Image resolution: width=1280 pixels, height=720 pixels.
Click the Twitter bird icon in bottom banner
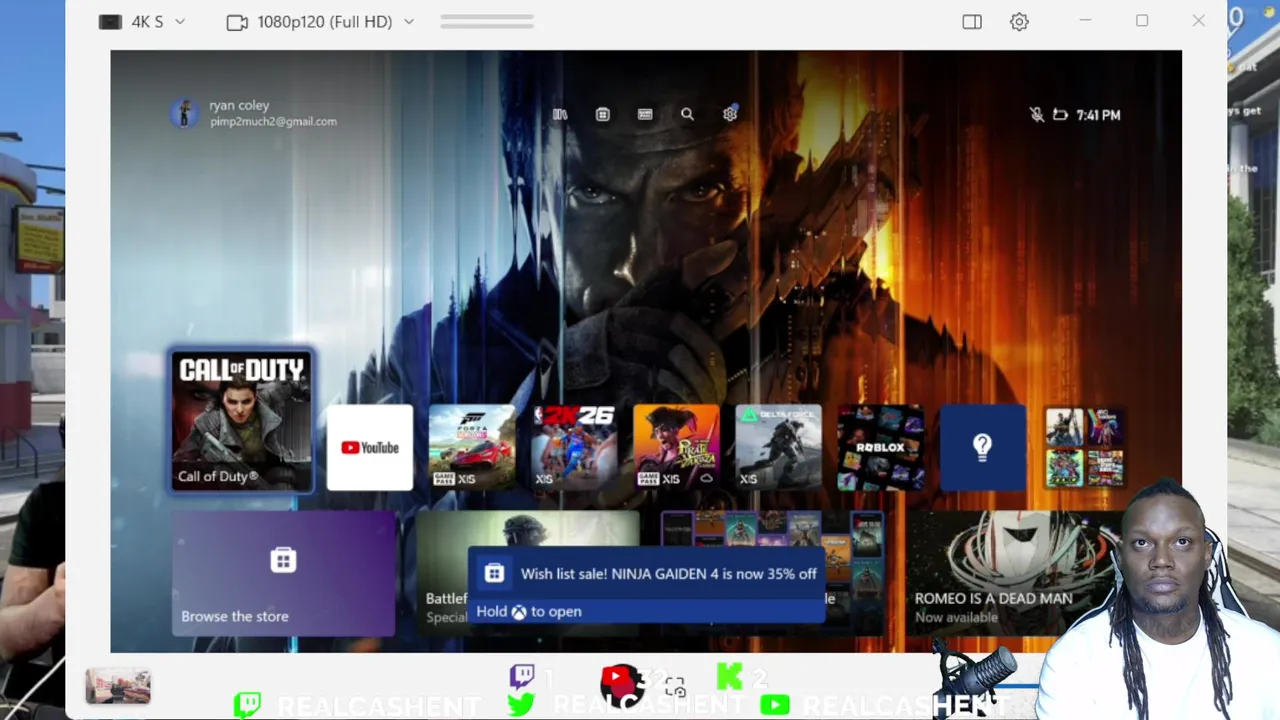click(521, 705)
